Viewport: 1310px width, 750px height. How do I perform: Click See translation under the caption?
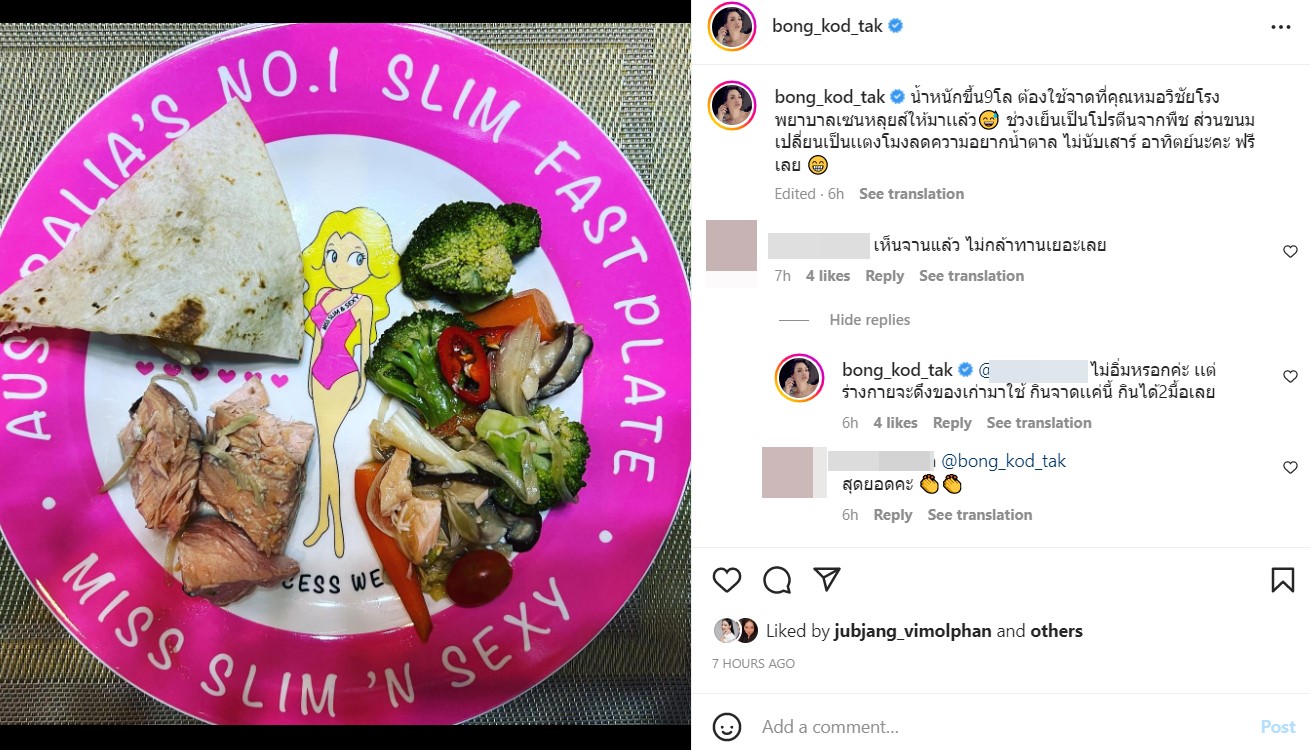click(911, 194)
